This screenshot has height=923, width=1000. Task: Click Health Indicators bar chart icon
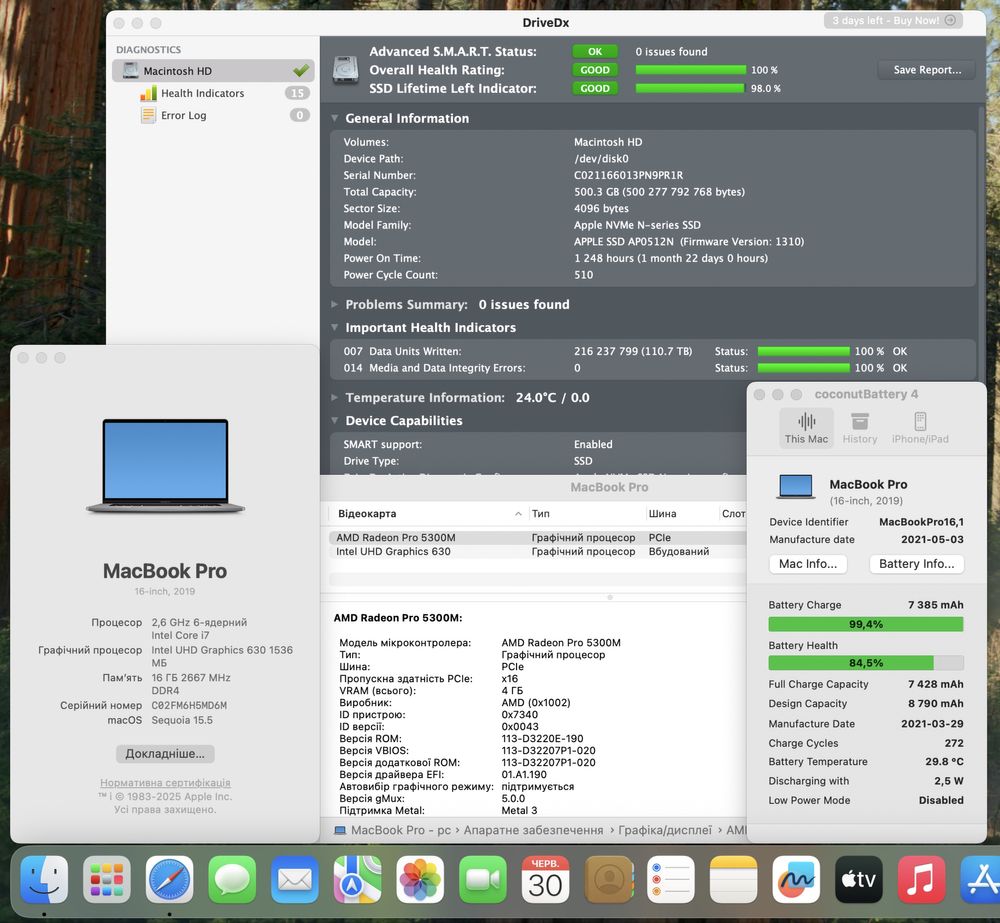click(x=148, y=93)
